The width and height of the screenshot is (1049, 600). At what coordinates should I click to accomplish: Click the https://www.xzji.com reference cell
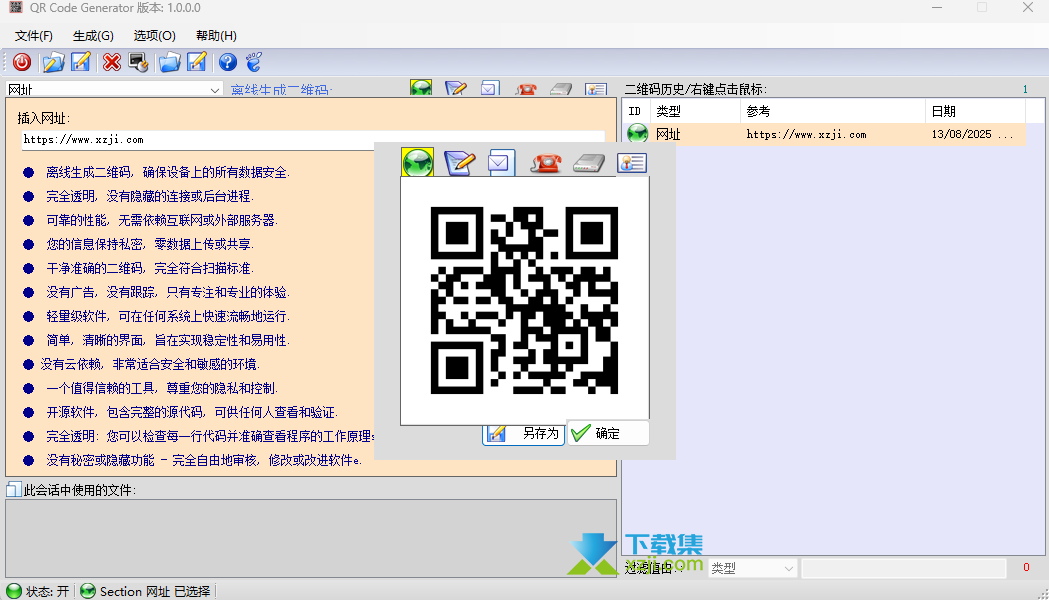click(806, 134)
